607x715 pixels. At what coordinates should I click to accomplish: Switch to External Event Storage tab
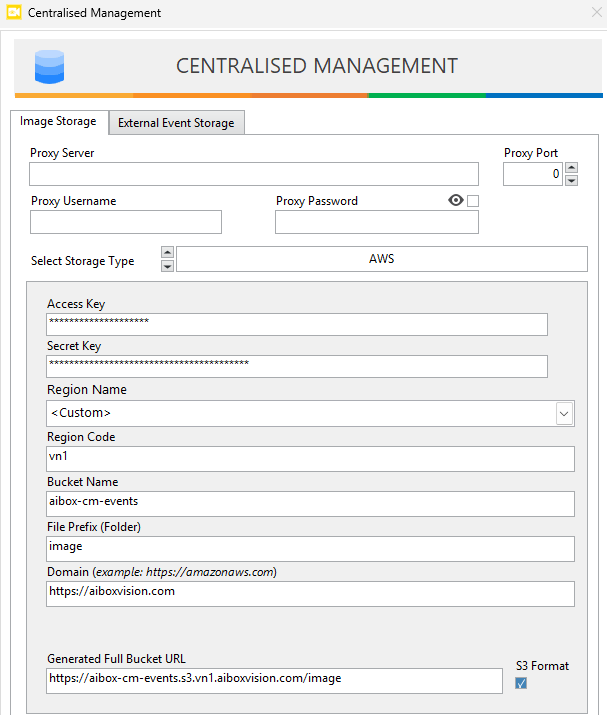(176, 123)
